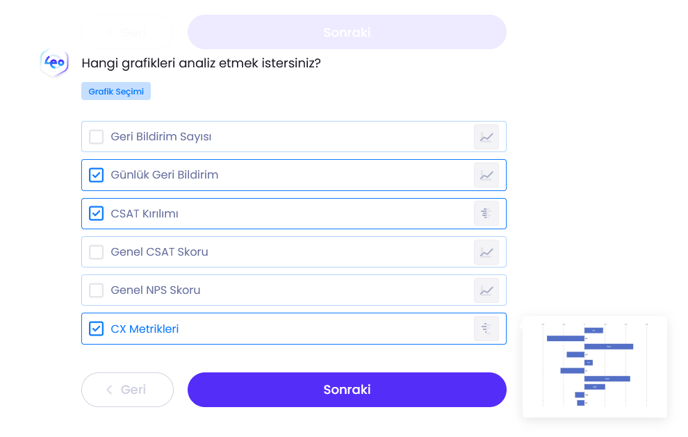The image size is (688, 437).
Task: Uncheck the CSAT Kırılımı checkbox
Action: (96, 213)
